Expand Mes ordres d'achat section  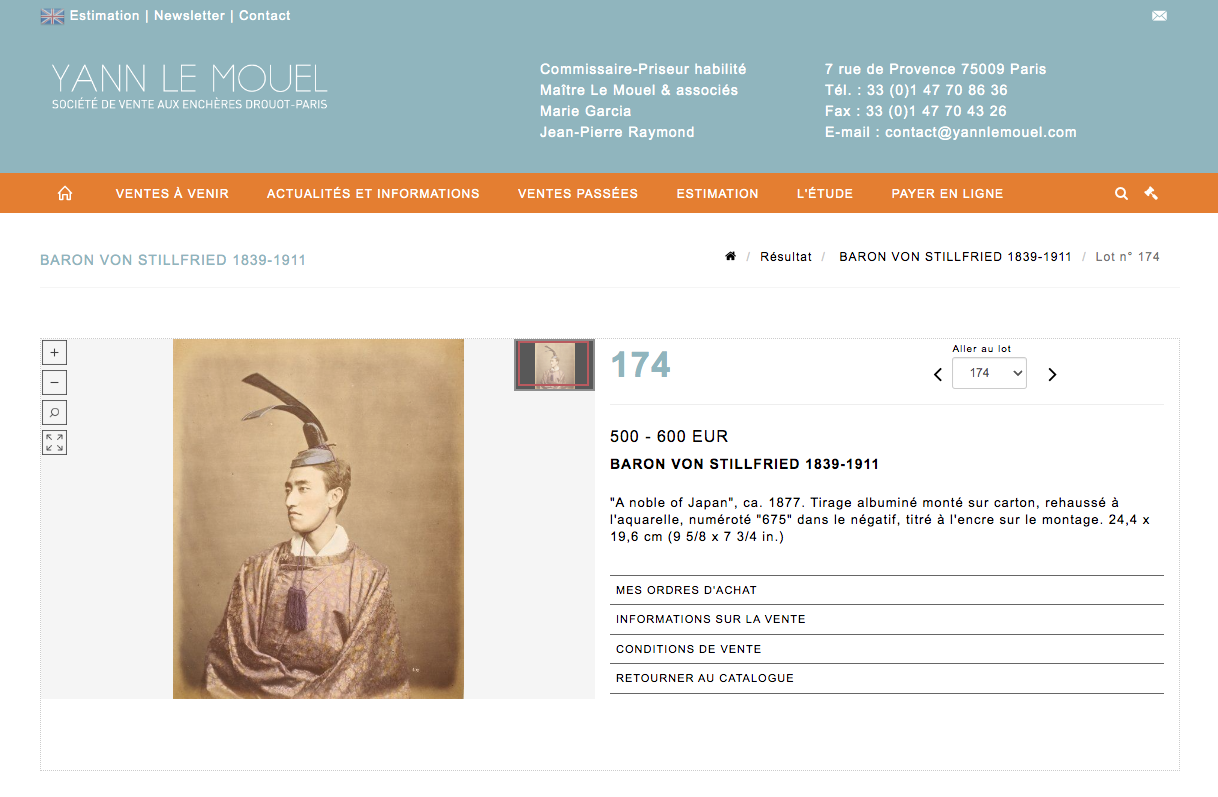click(x=887, y=590)
